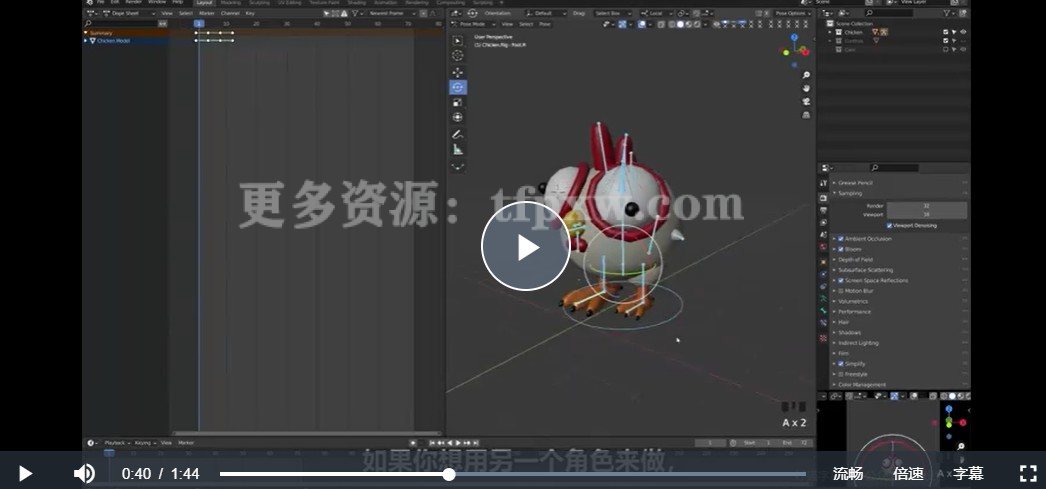Click timeline play animation button
This screenshot has width=1046, height=489.
458,443
